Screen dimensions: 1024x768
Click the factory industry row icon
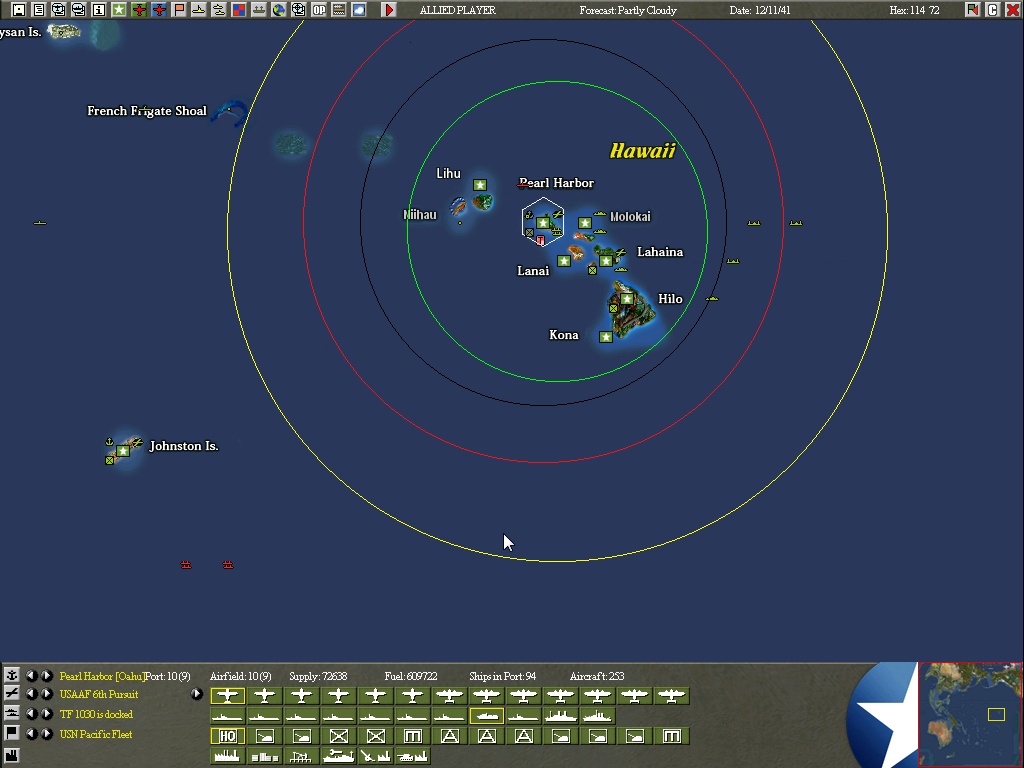pos(12,755)
